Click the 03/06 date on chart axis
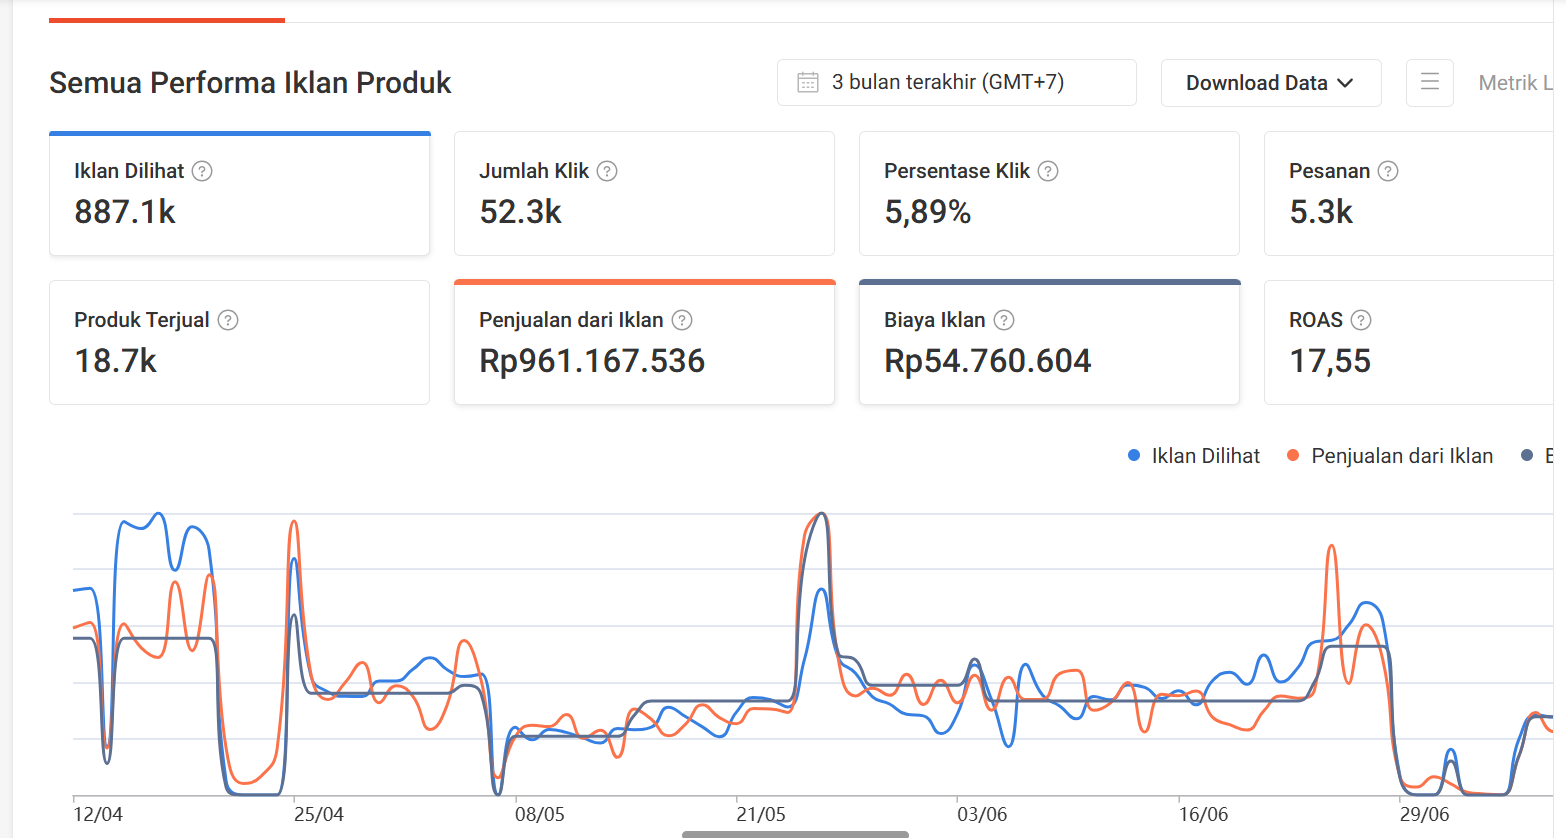Image resolution: width=1566 pixels, height=838 pixels. coord(982,814)
